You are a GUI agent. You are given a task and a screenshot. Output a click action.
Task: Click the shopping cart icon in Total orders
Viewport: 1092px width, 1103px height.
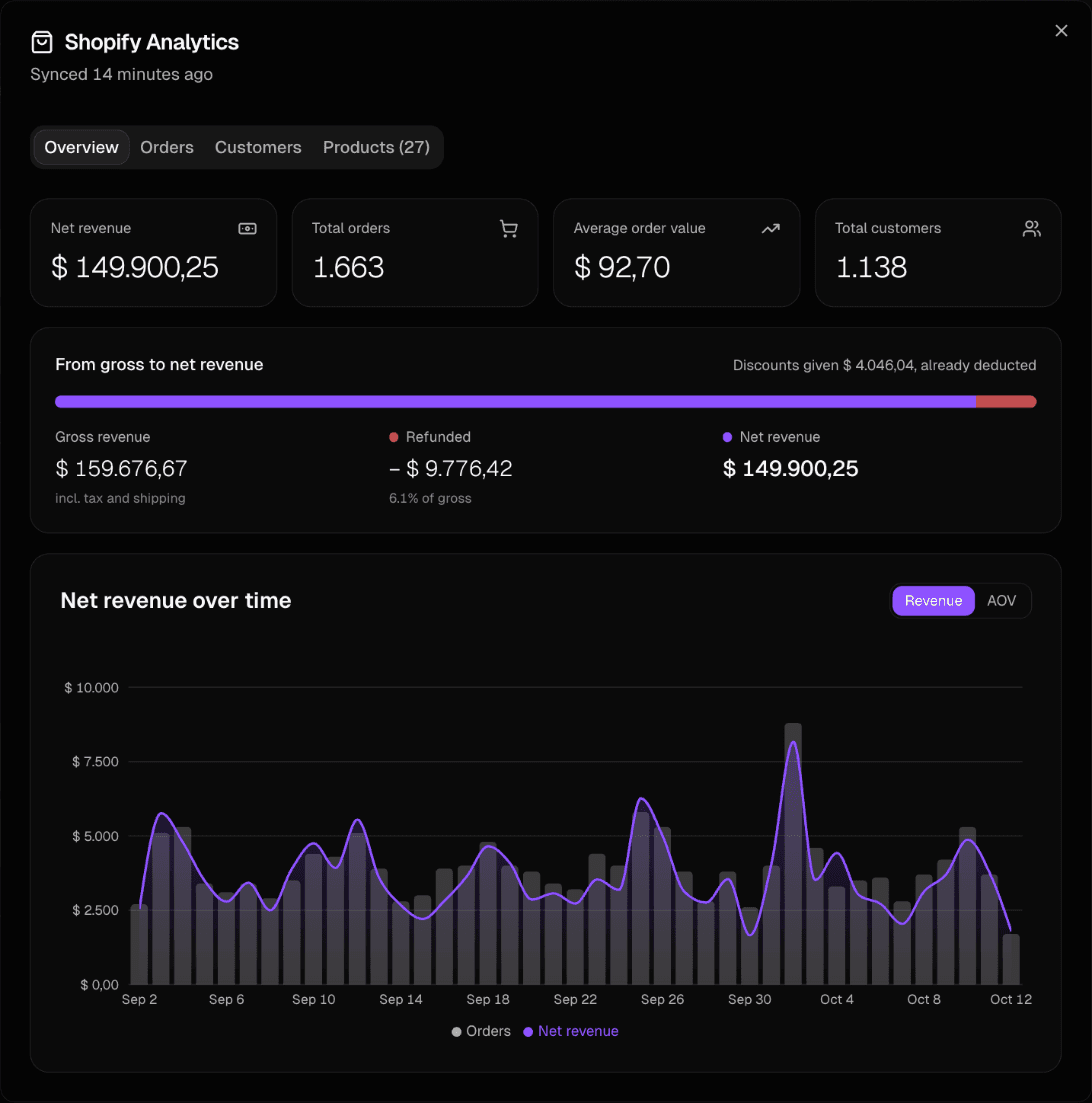pos(509,229)
